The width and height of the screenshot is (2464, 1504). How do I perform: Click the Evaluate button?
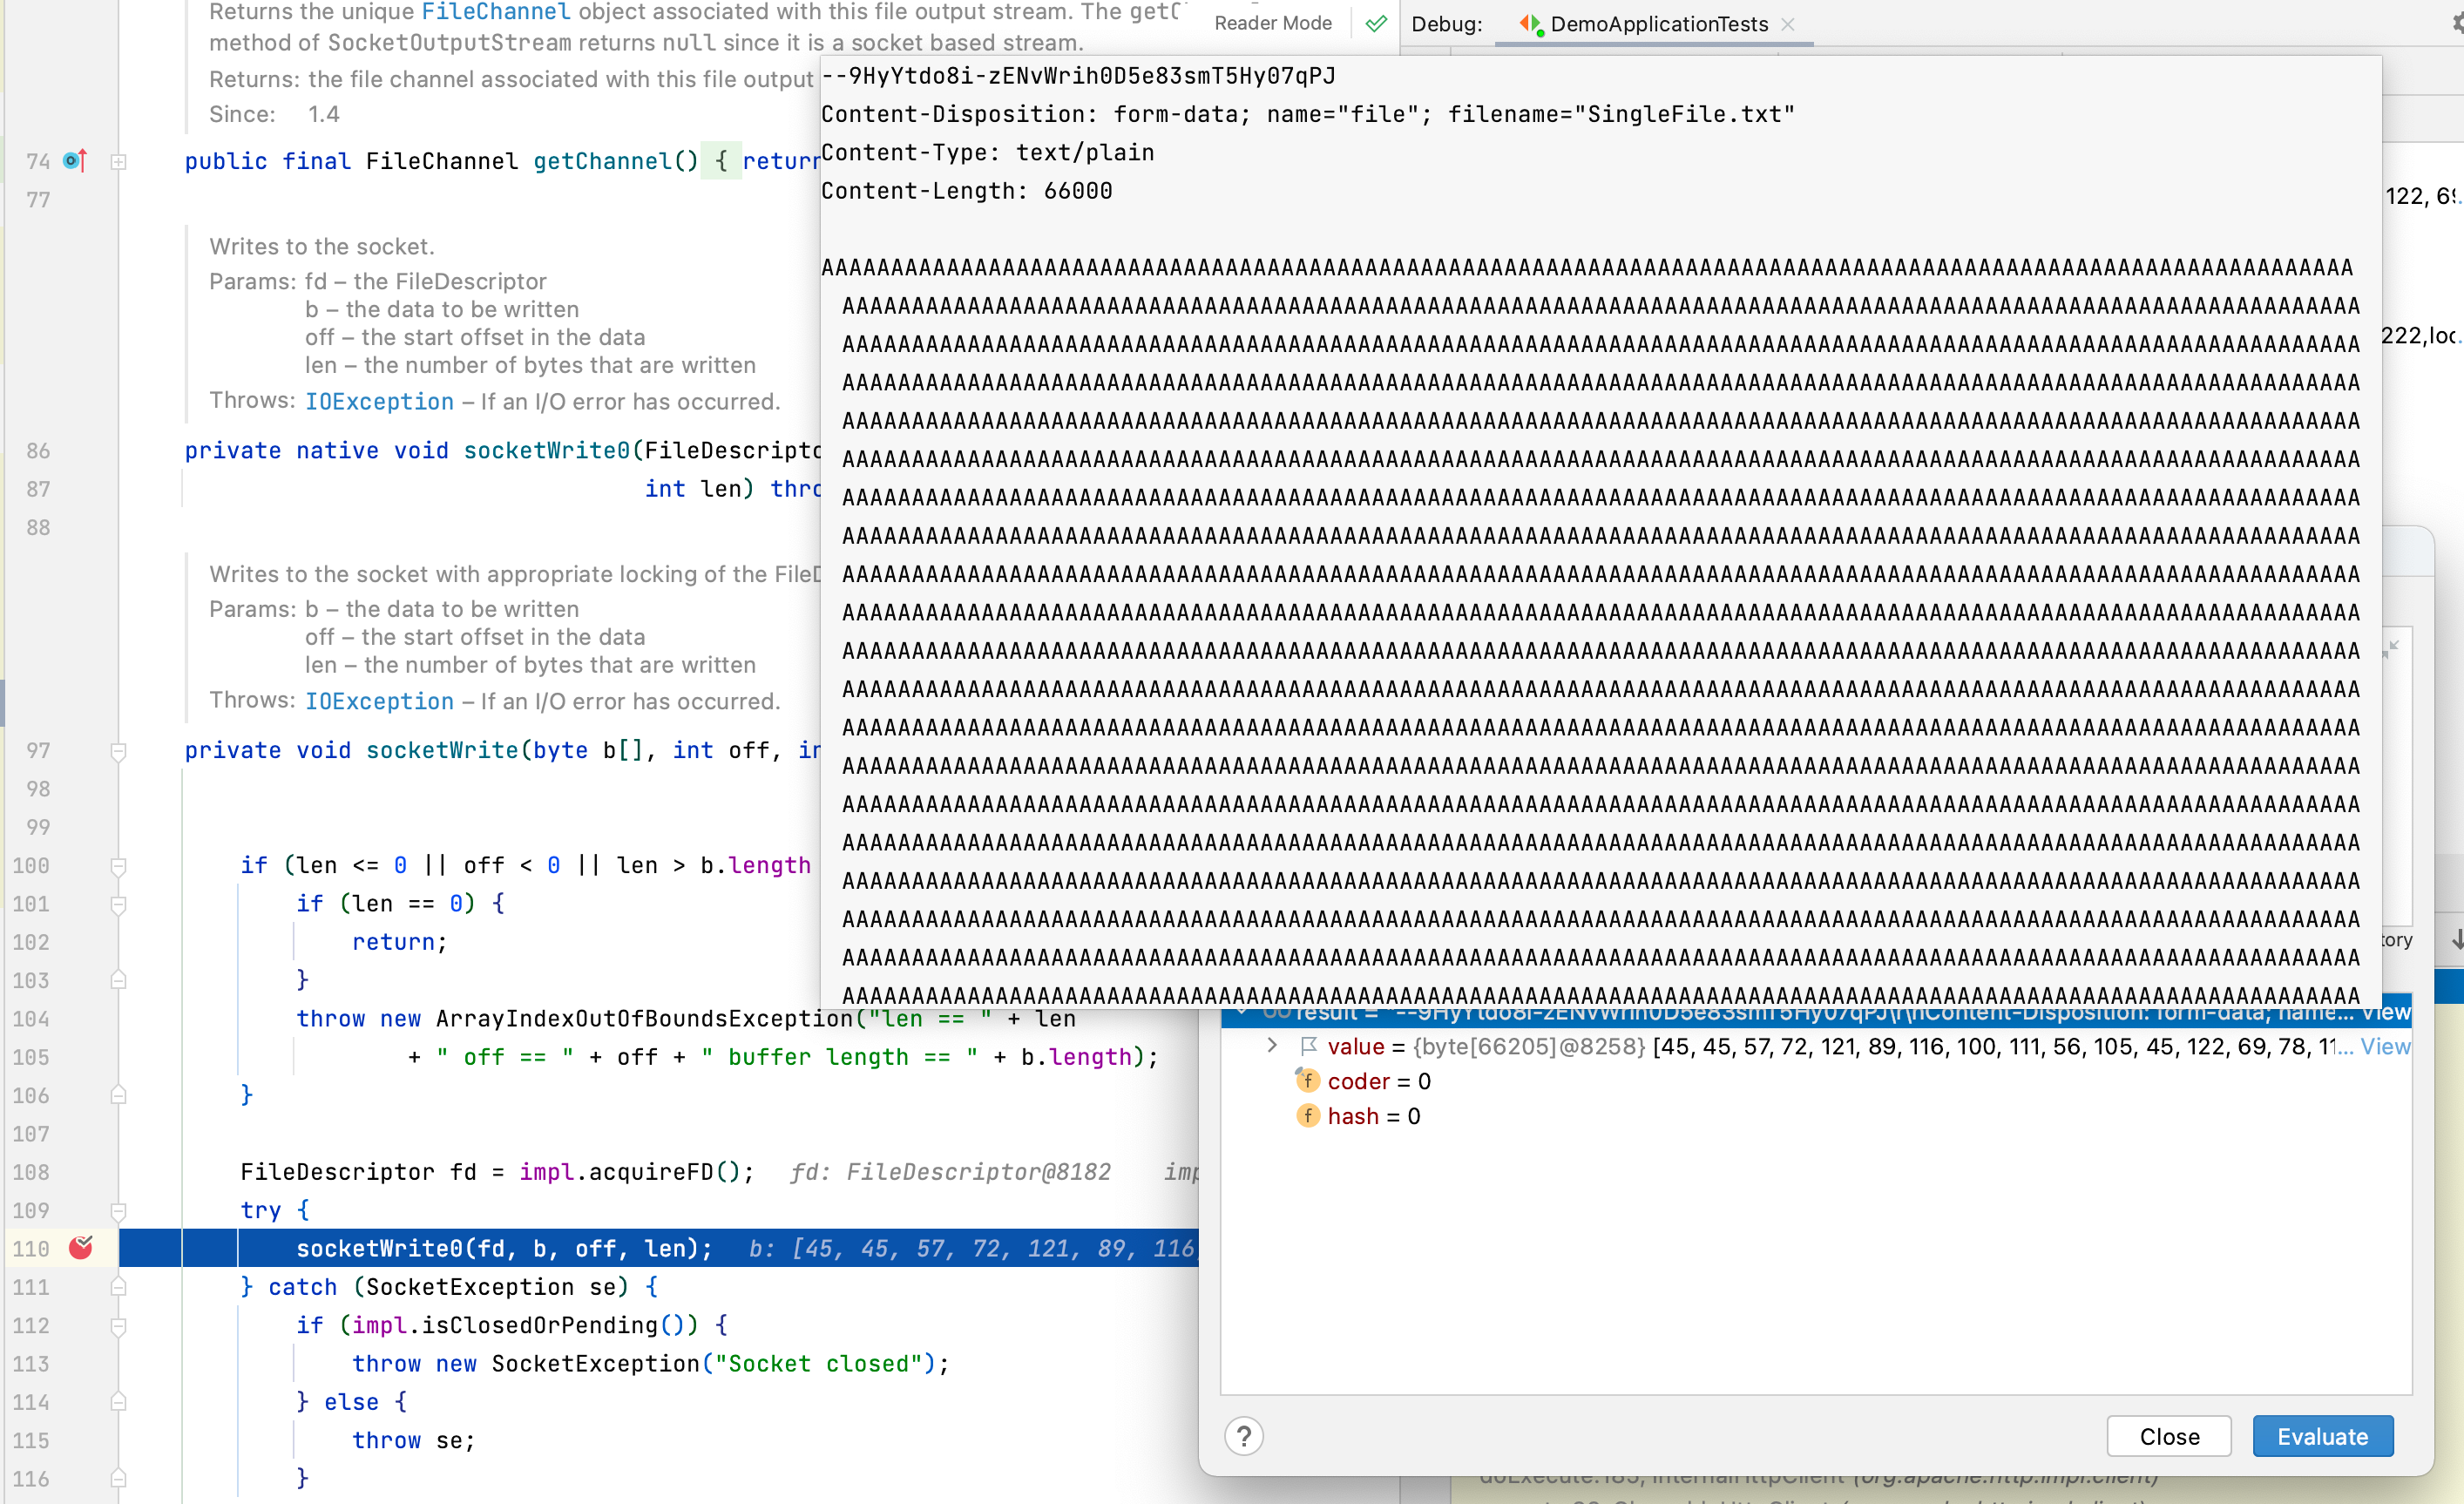point(2322,1436)
